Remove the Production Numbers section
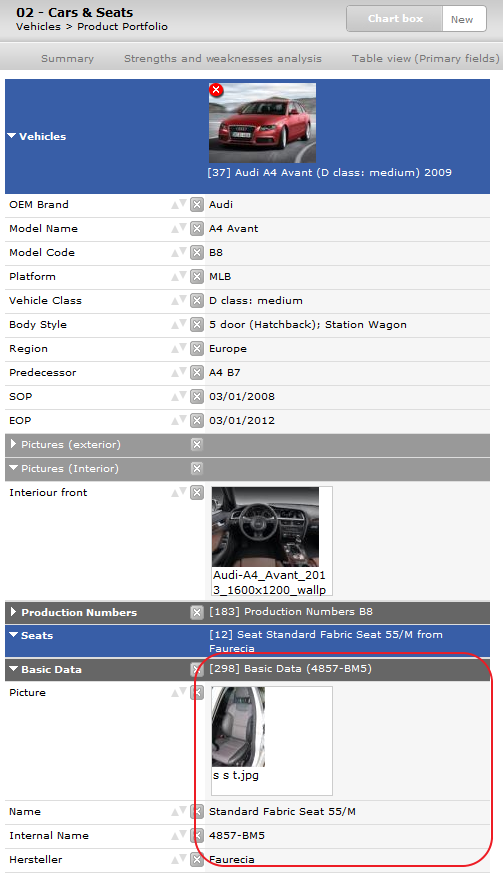The height and width of the screenshot is (873, 503). (x=197, y=612)
